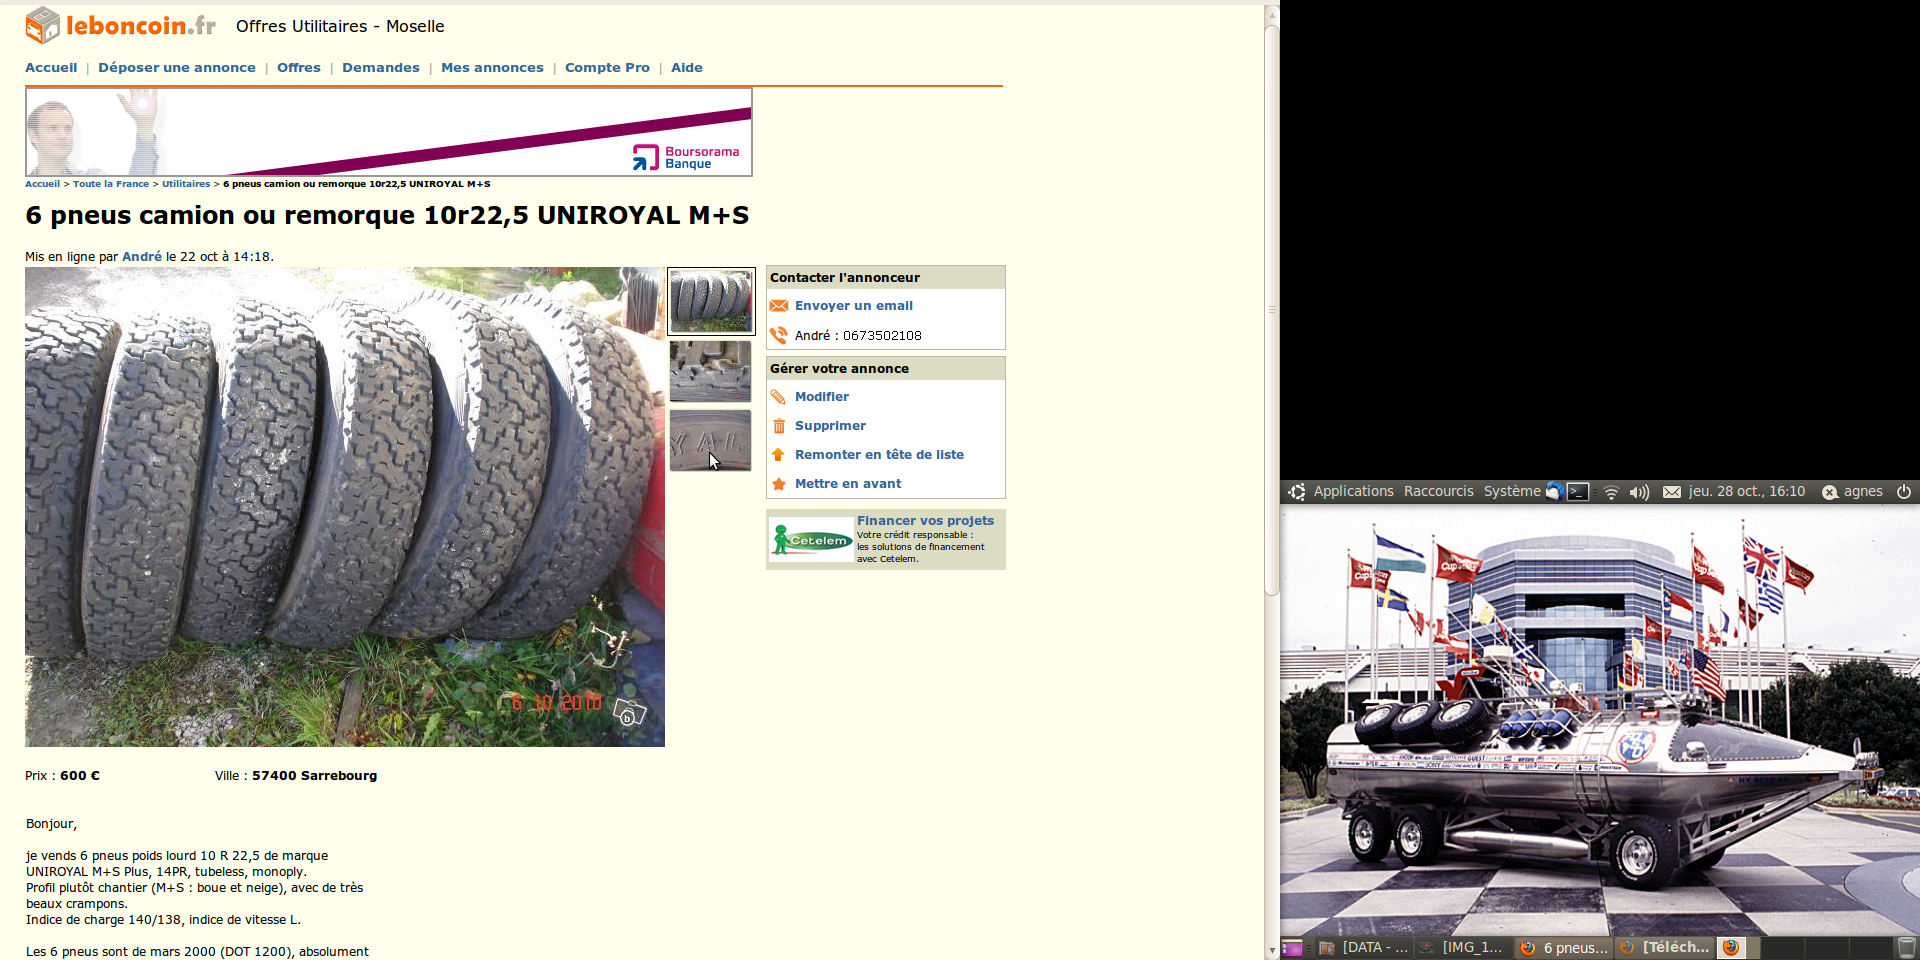Open the Système menu

tap(1511, 491)
